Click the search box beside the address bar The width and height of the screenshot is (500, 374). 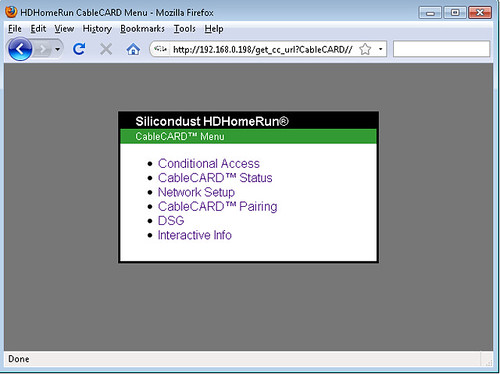pos(441,49)
